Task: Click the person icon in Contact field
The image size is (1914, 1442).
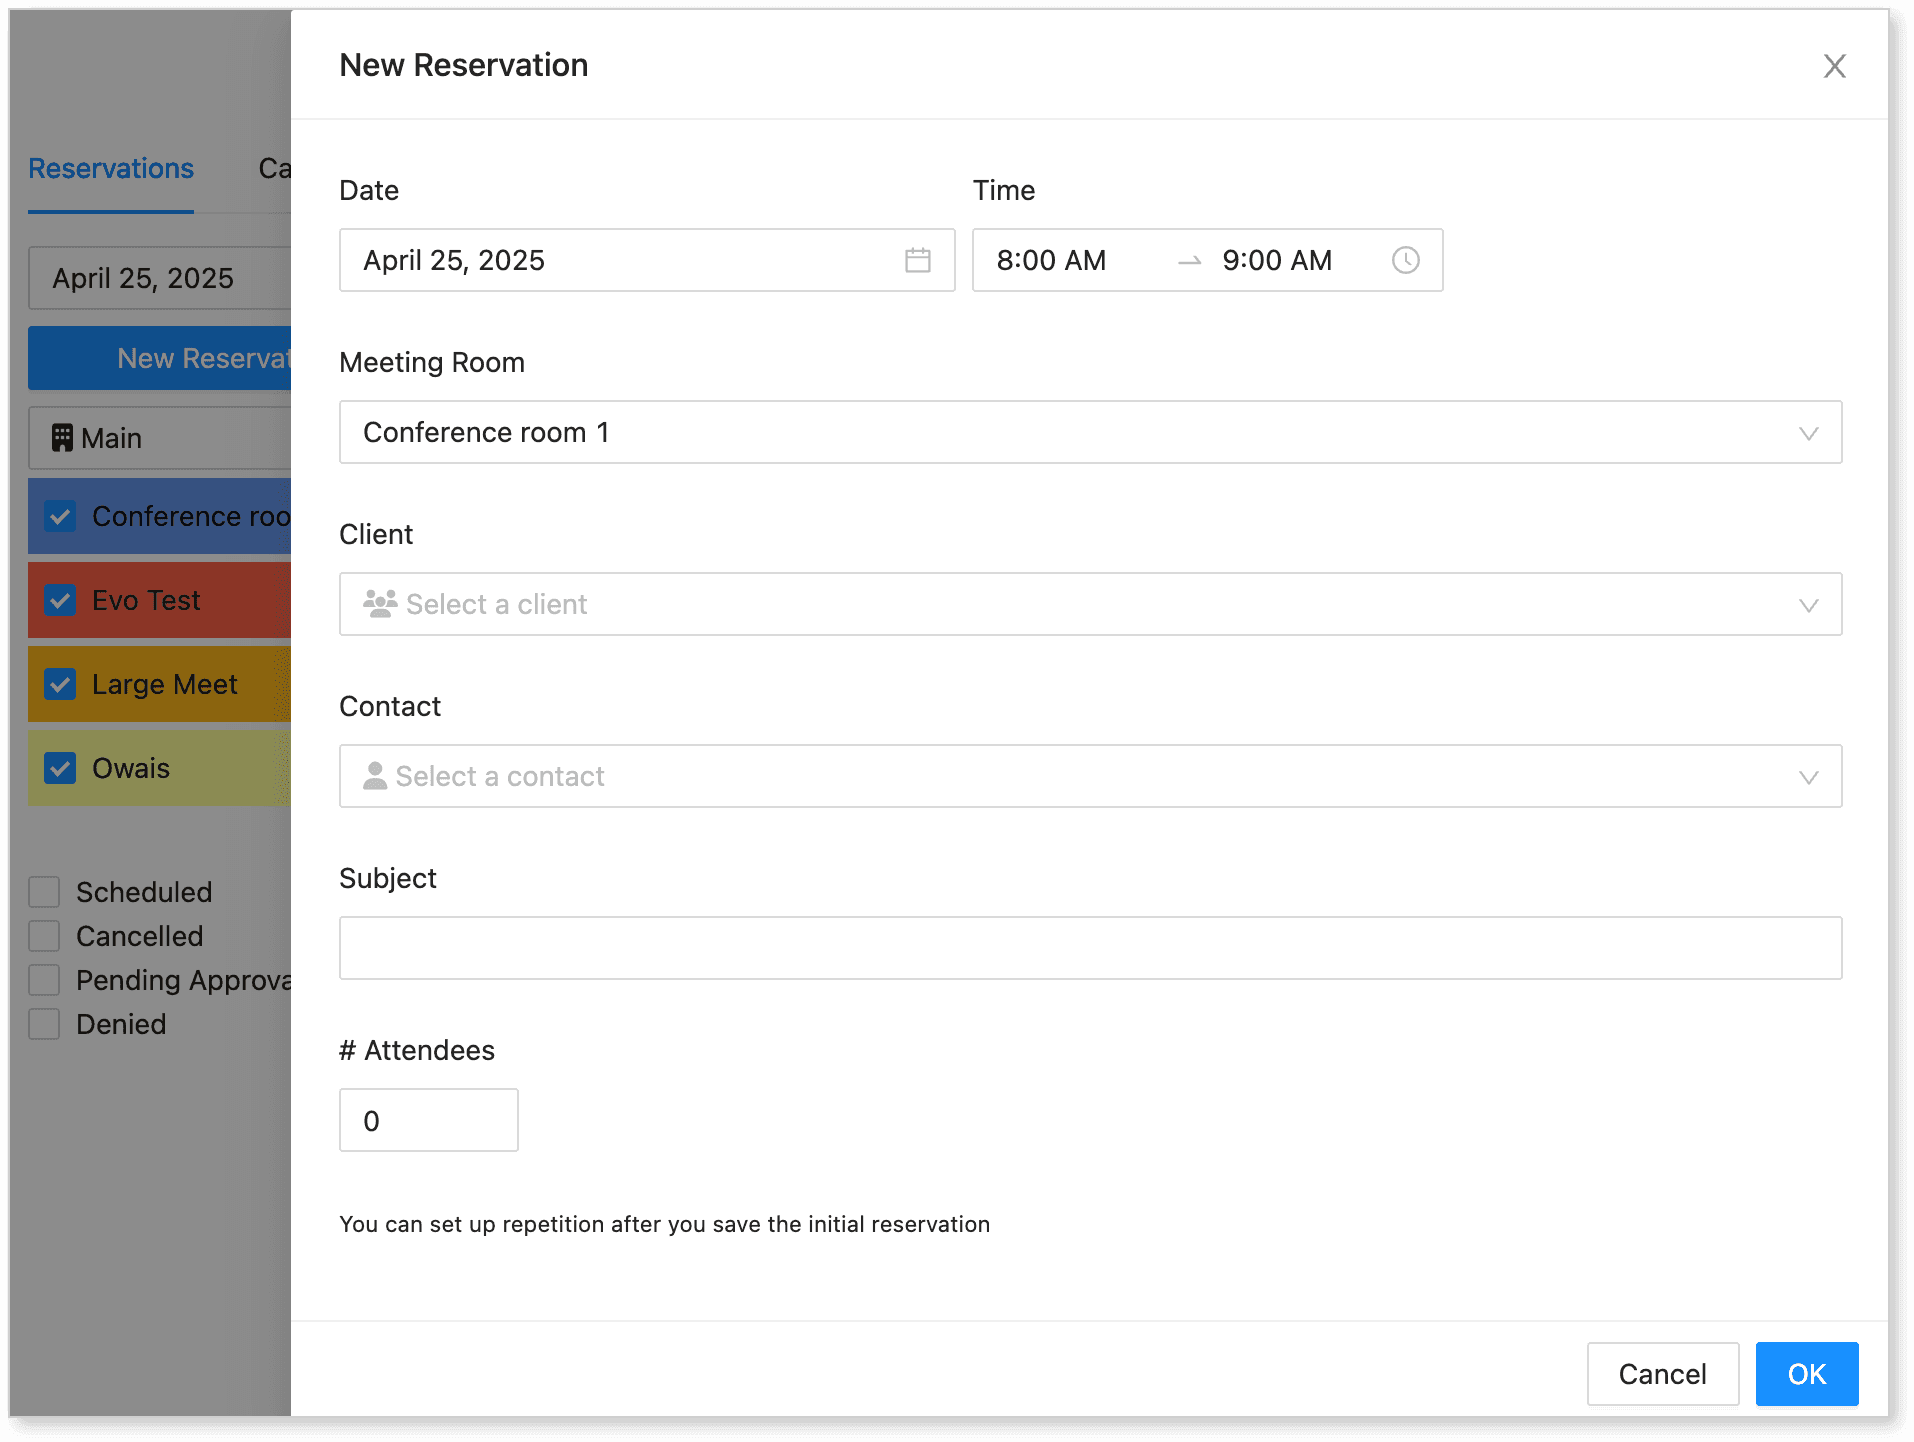Action: [x=375, y=776]
